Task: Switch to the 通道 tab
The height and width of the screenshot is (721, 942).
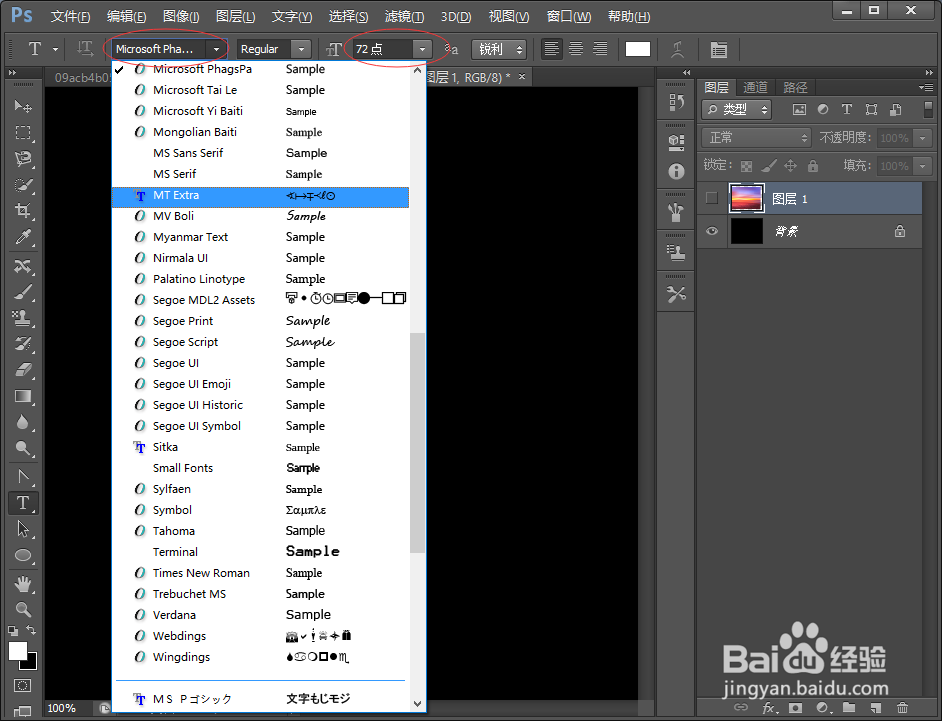Action: coord(755,88)
